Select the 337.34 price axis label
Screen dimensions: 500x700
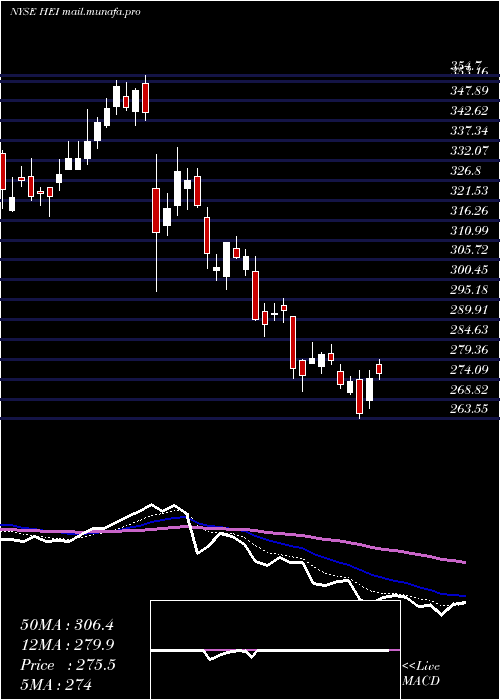click(x=469, y=131)
